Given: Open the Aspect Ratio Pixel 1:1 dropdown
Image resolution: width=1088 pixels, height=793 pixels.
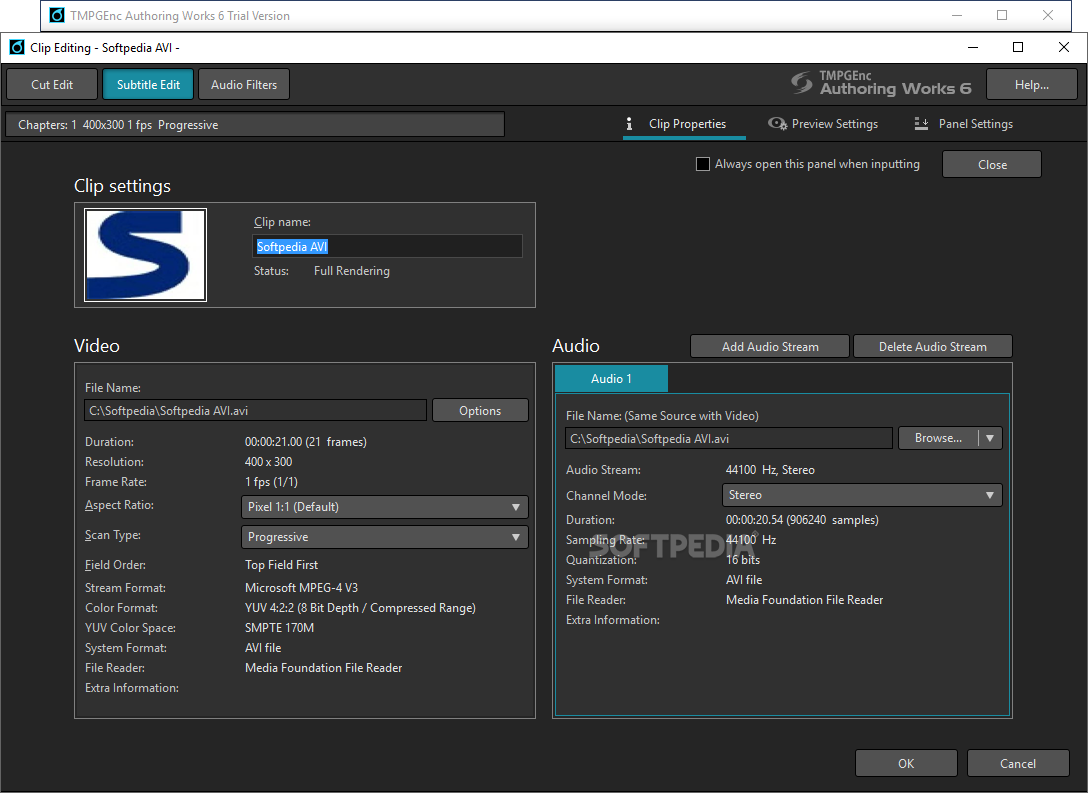Looking at the screenshot, I should tap(384, 506).
